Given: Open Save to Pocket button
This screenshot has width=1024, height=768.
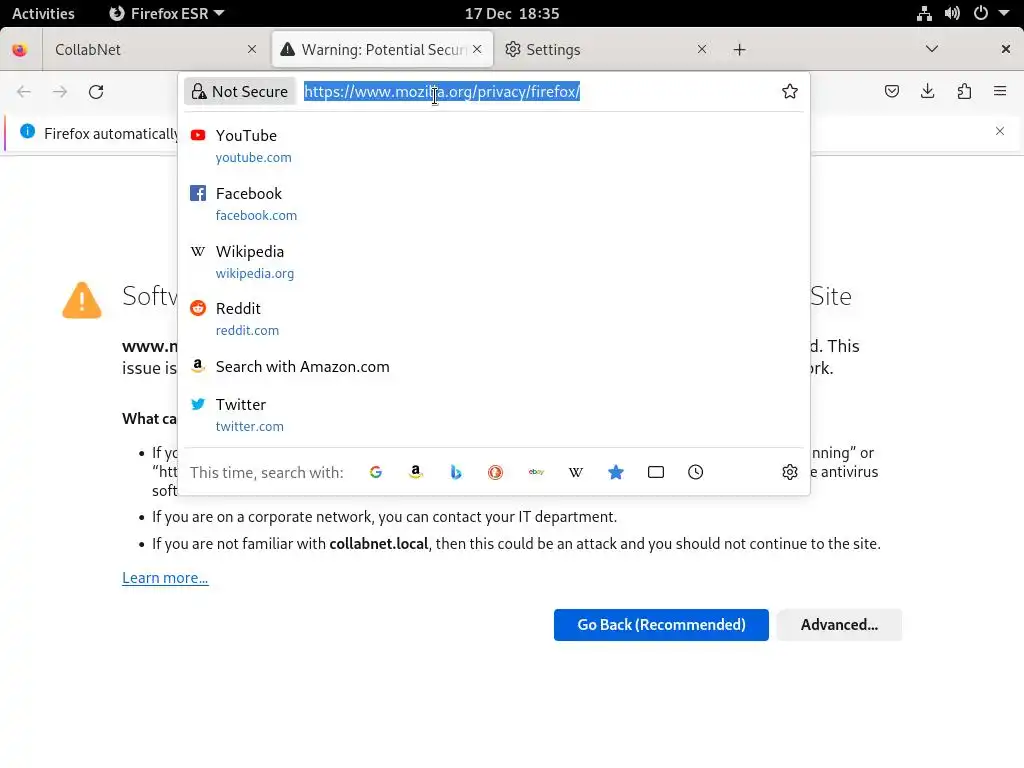Looking at the screenshot, I should tap(891, 91).
